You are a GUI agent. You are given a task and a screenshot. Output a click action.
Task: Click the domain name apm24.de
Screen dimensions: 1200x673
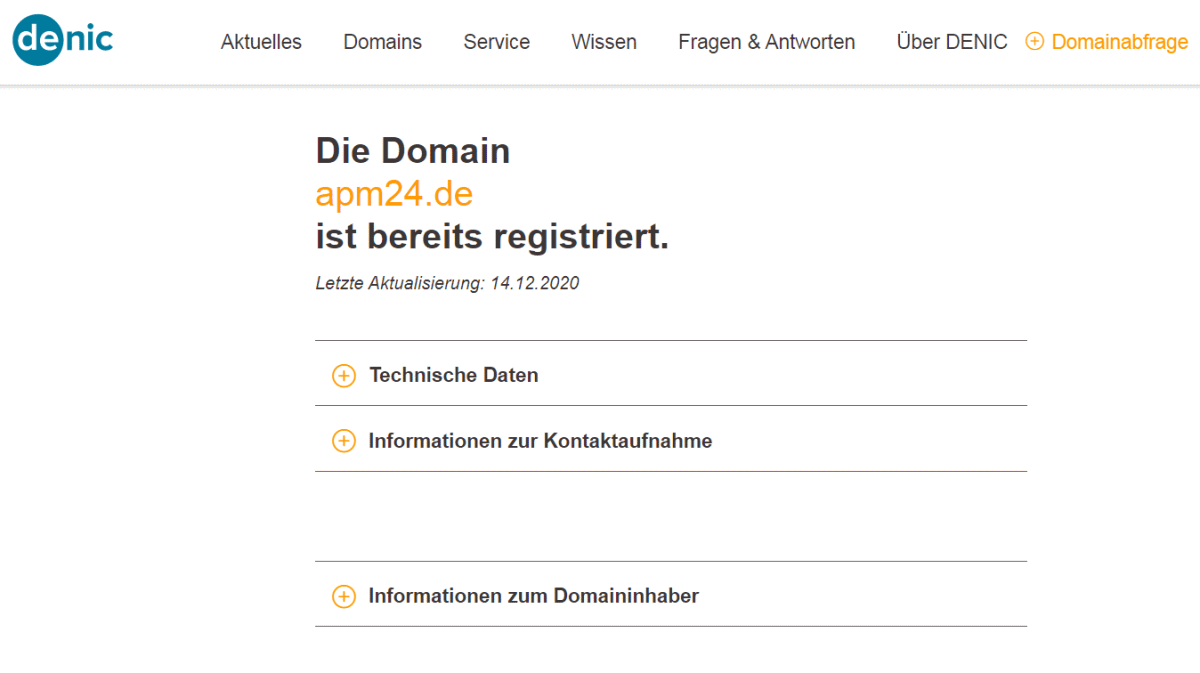pos(394,194)
